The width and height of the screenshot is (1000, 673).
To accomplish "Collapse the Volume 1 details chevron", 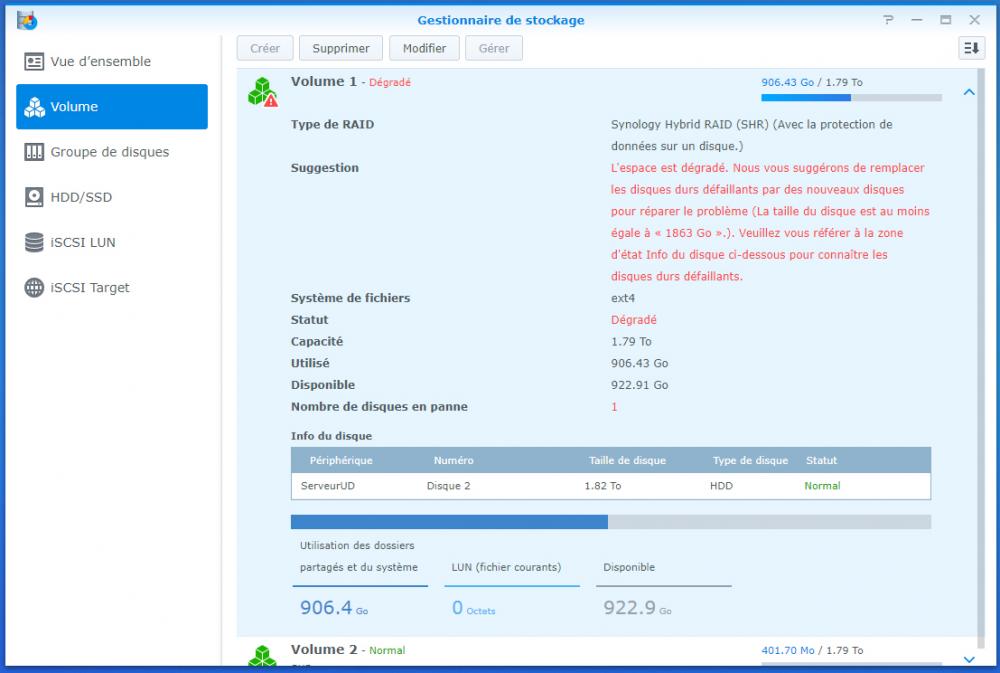I will pyautogui.click(x=968, y=92).
